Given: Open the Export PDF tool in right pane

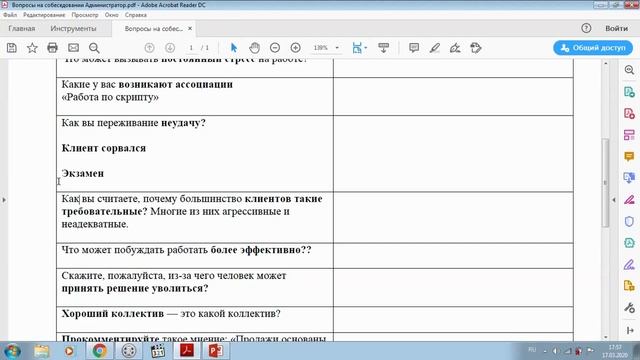Looking at the screenshot, I should [x=629, y=92].
